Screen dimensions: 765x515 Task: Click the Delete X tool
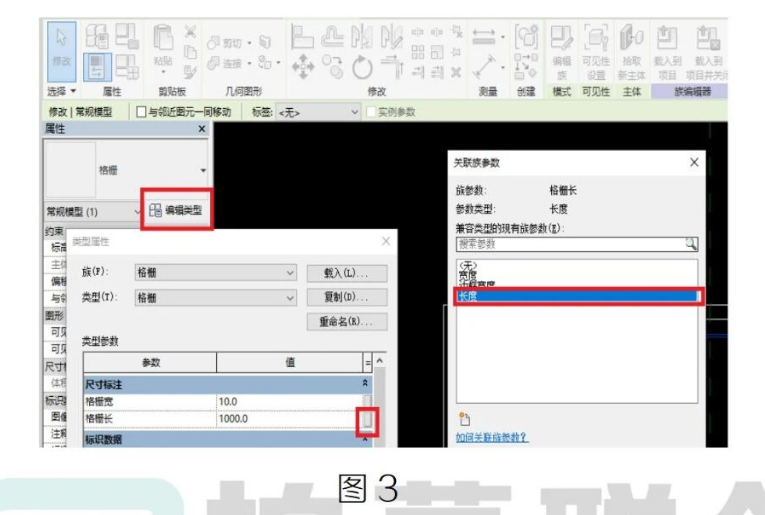(456, 72)
